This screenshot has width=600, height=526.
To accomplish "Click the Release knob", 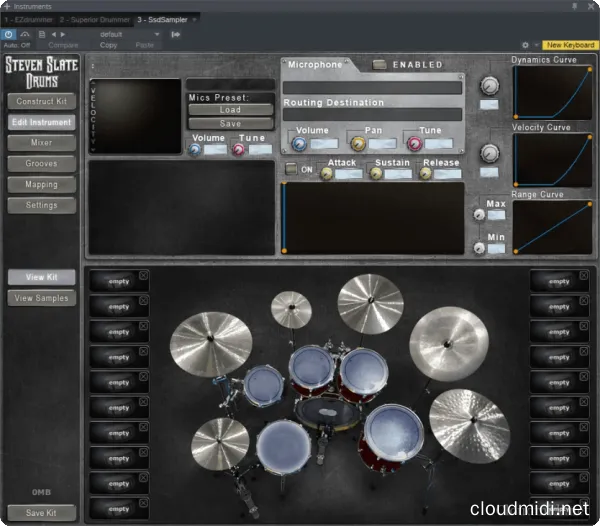I will tap(425, 173).
